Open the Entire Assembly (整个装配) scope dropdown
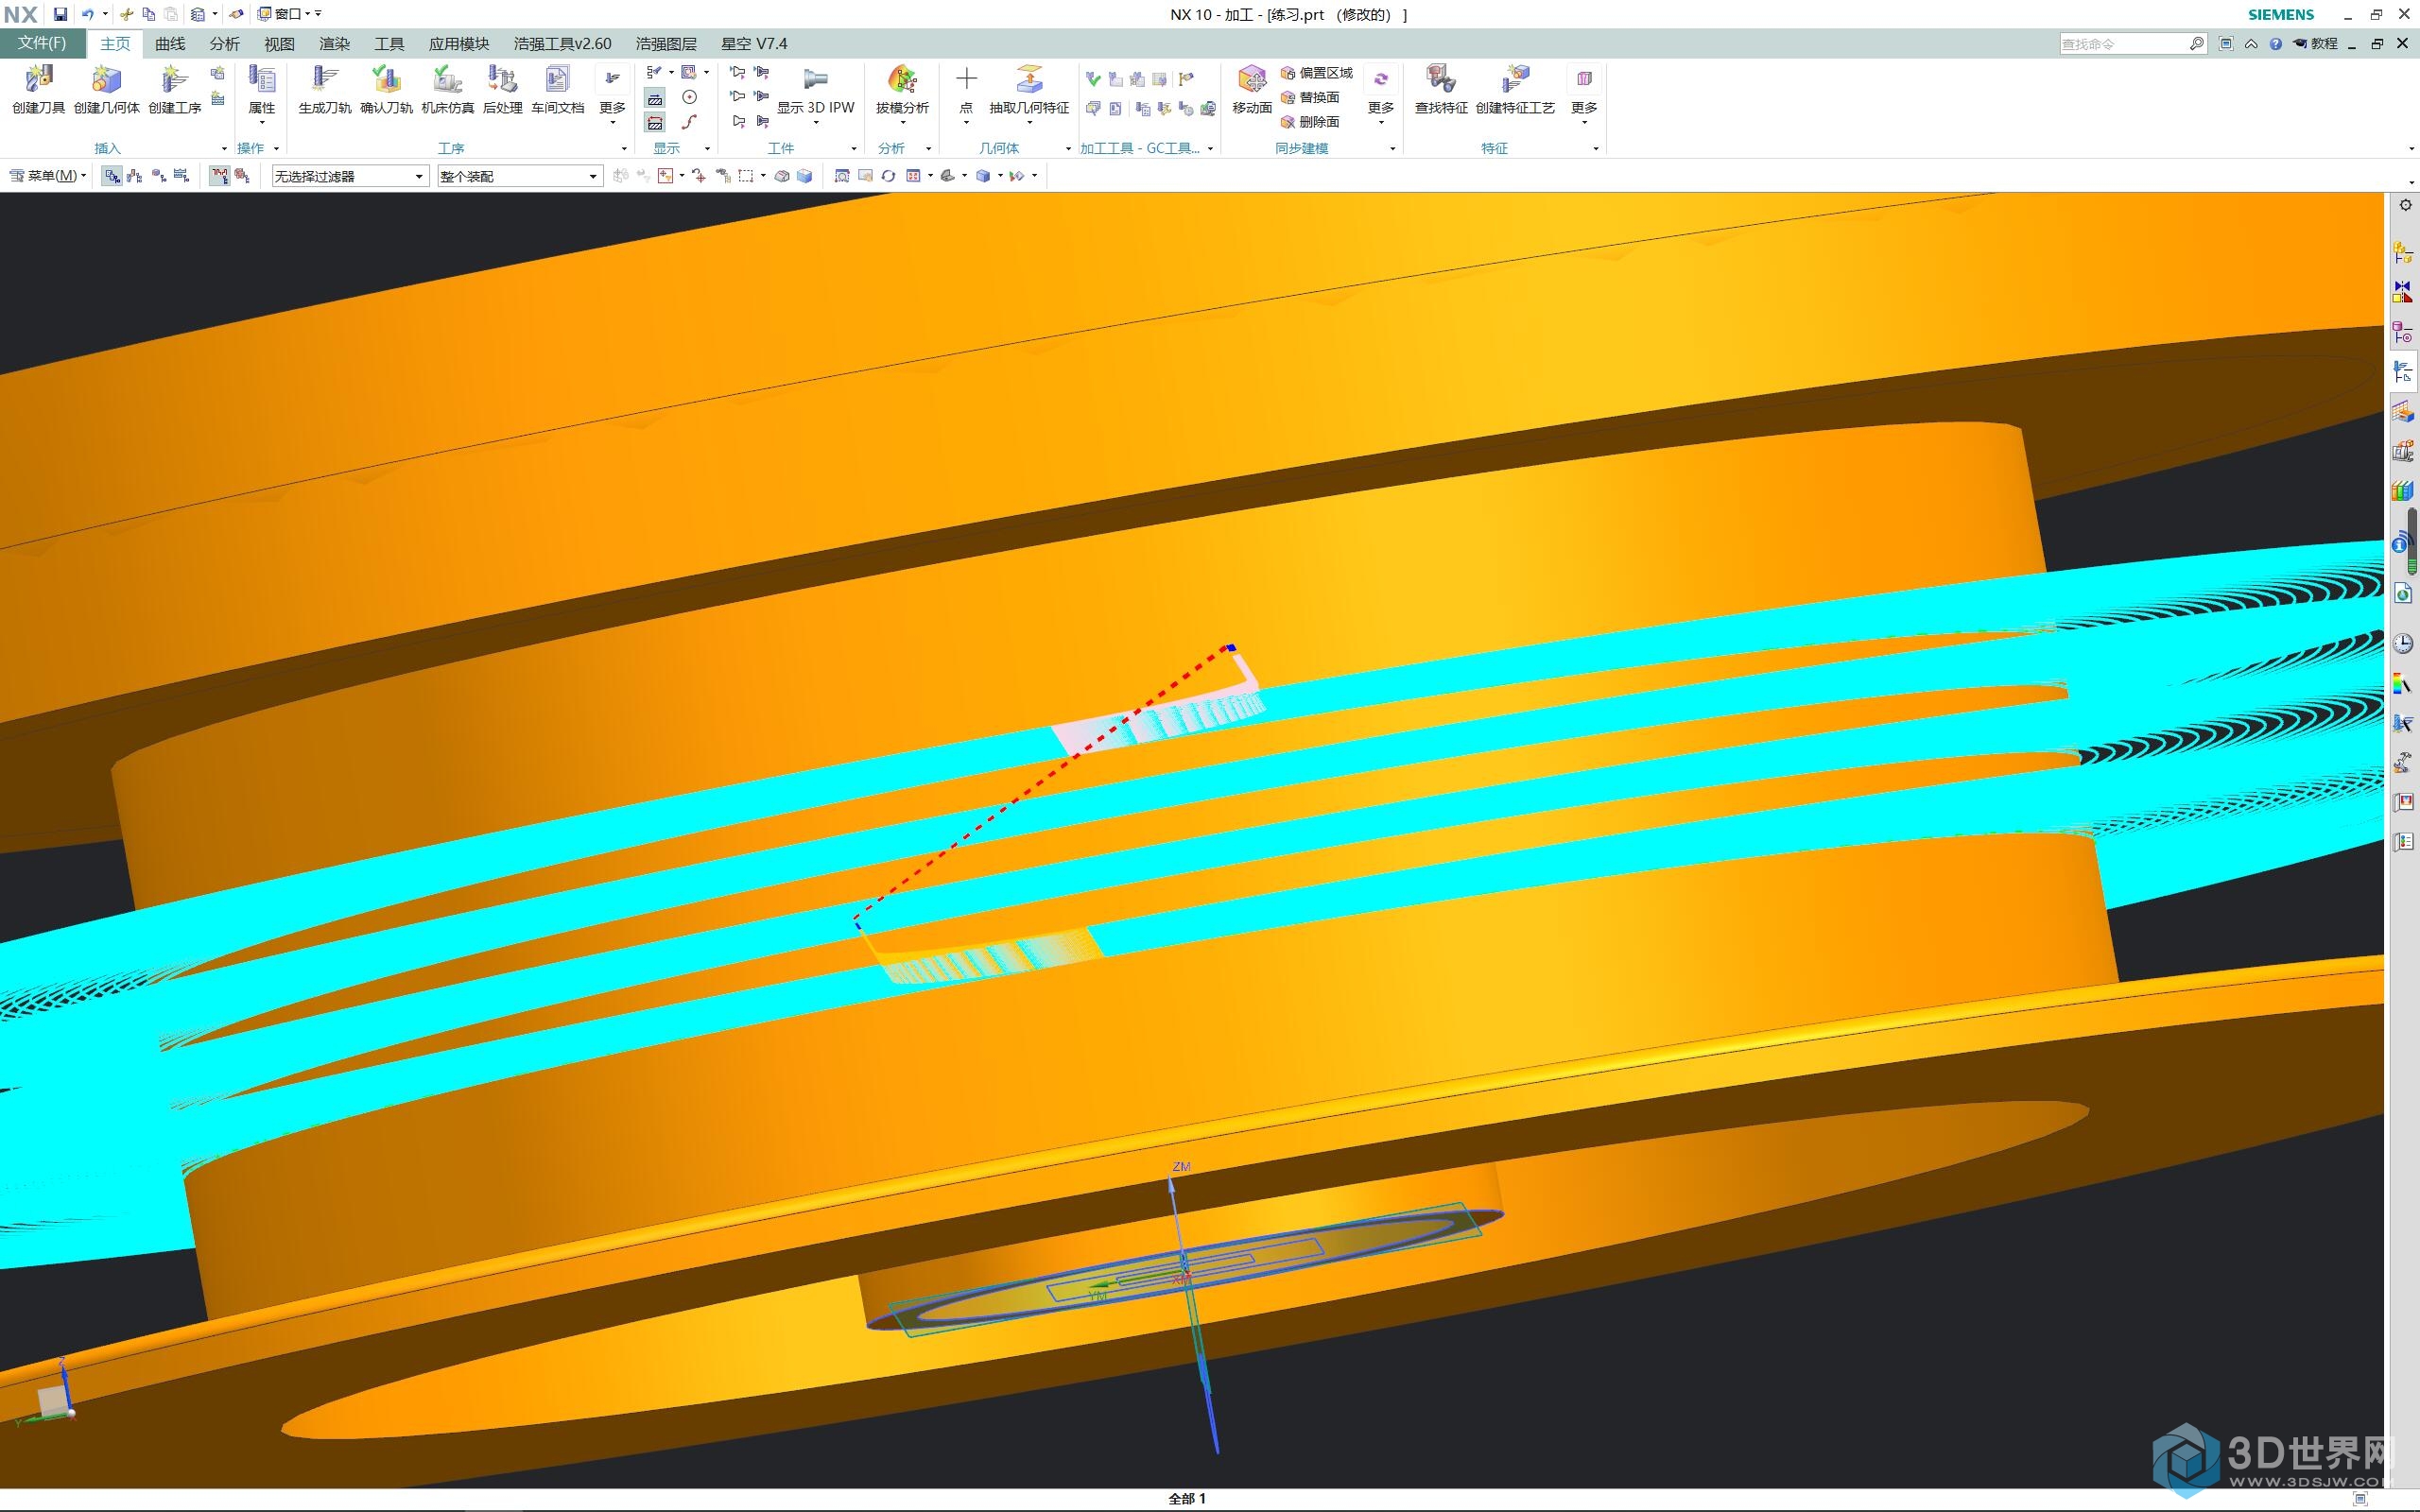 (520, 176)
